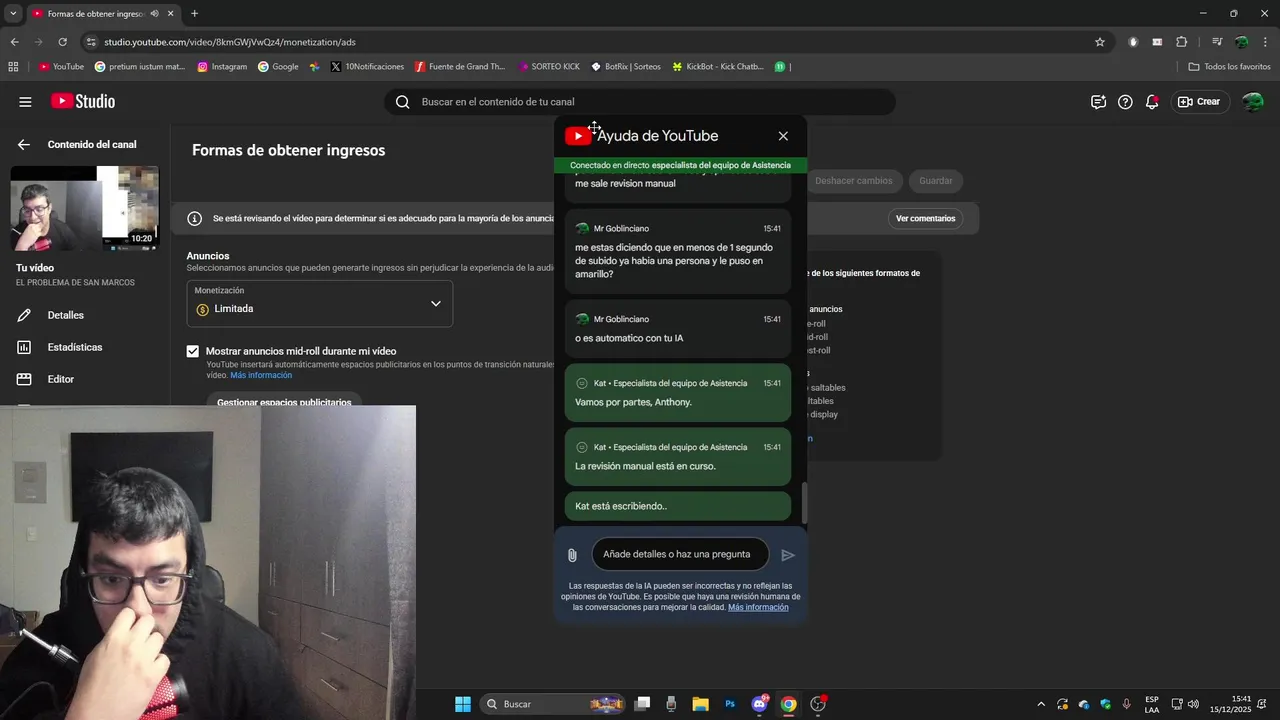The width and height of the screenshot is (1280, 720).
Task: Open Todos los favoritos folder
Action: [1229, 67]
